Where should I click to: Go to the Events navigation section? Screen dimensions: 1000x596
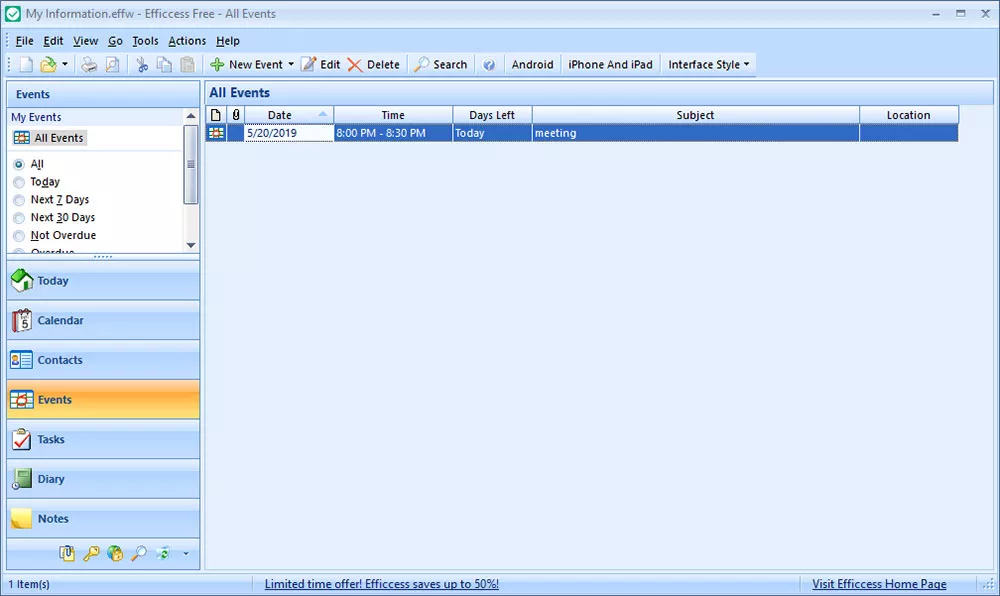(103, 400)
